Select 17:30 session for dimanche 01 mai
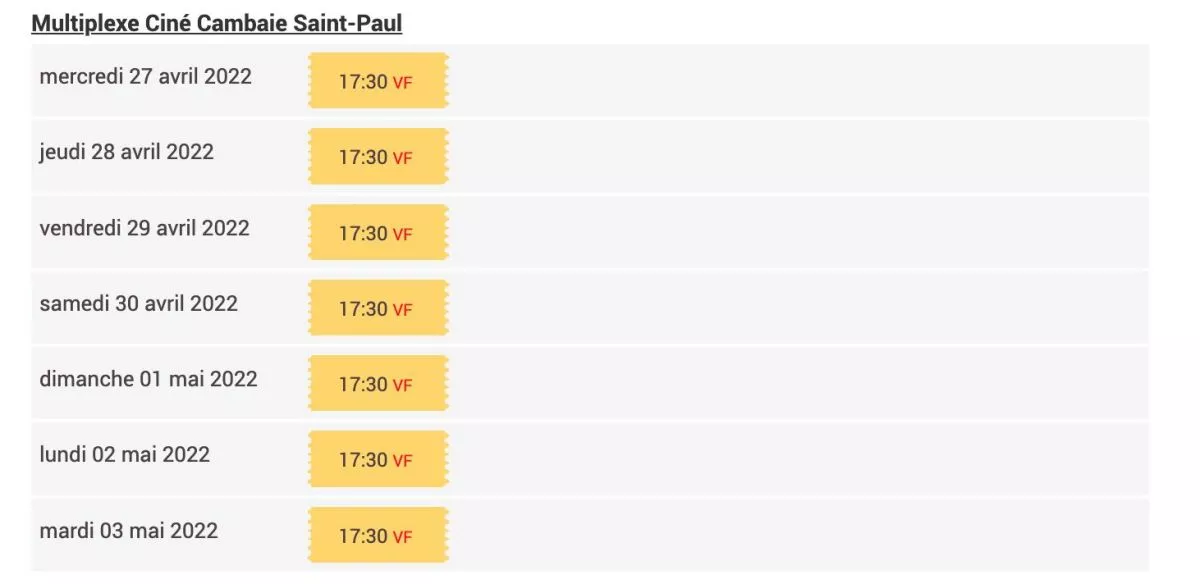The image size is (1200, 584). click(x=378, y=384)
